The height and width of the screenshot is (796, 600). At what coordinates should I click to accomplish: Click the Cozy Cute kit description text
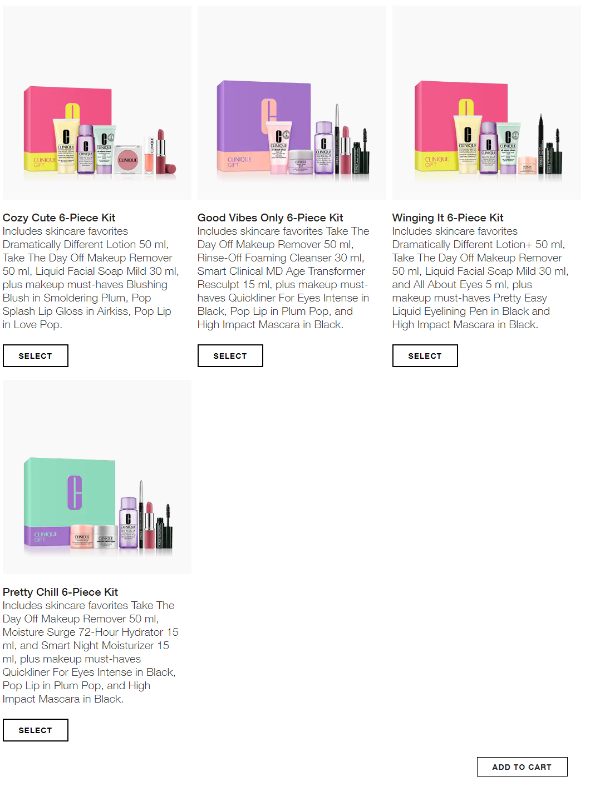[90, 278]
